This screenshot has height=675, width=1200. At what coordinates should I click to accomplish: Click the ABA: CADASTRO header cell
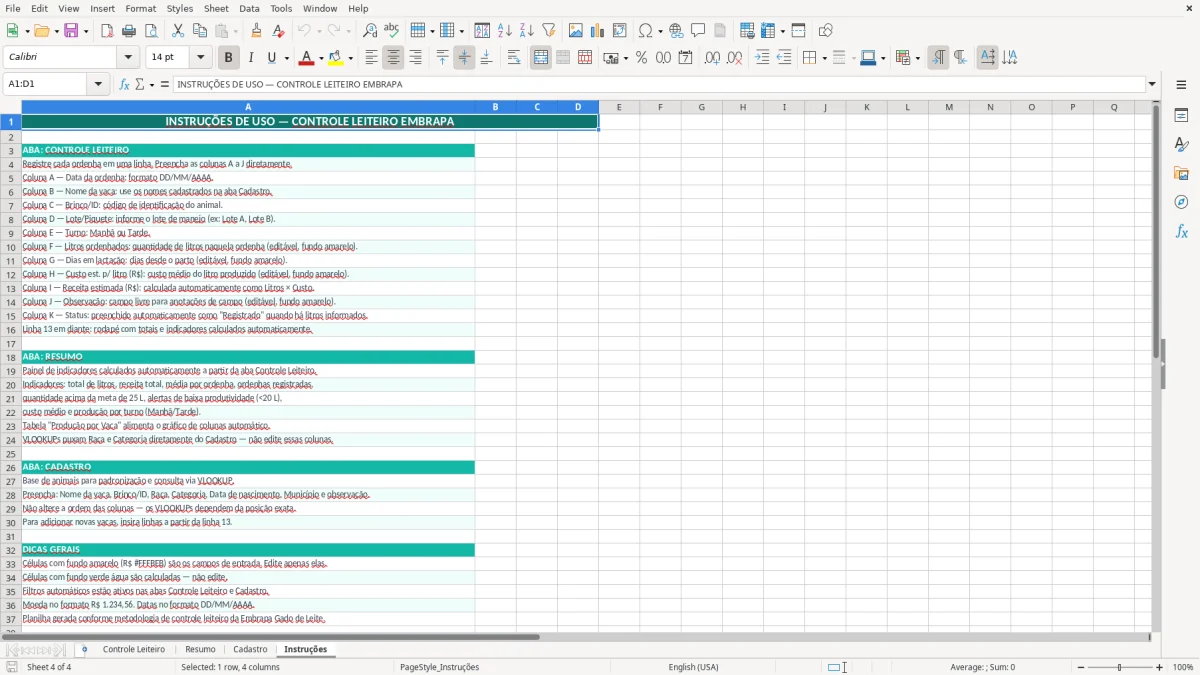pos(248,467)
